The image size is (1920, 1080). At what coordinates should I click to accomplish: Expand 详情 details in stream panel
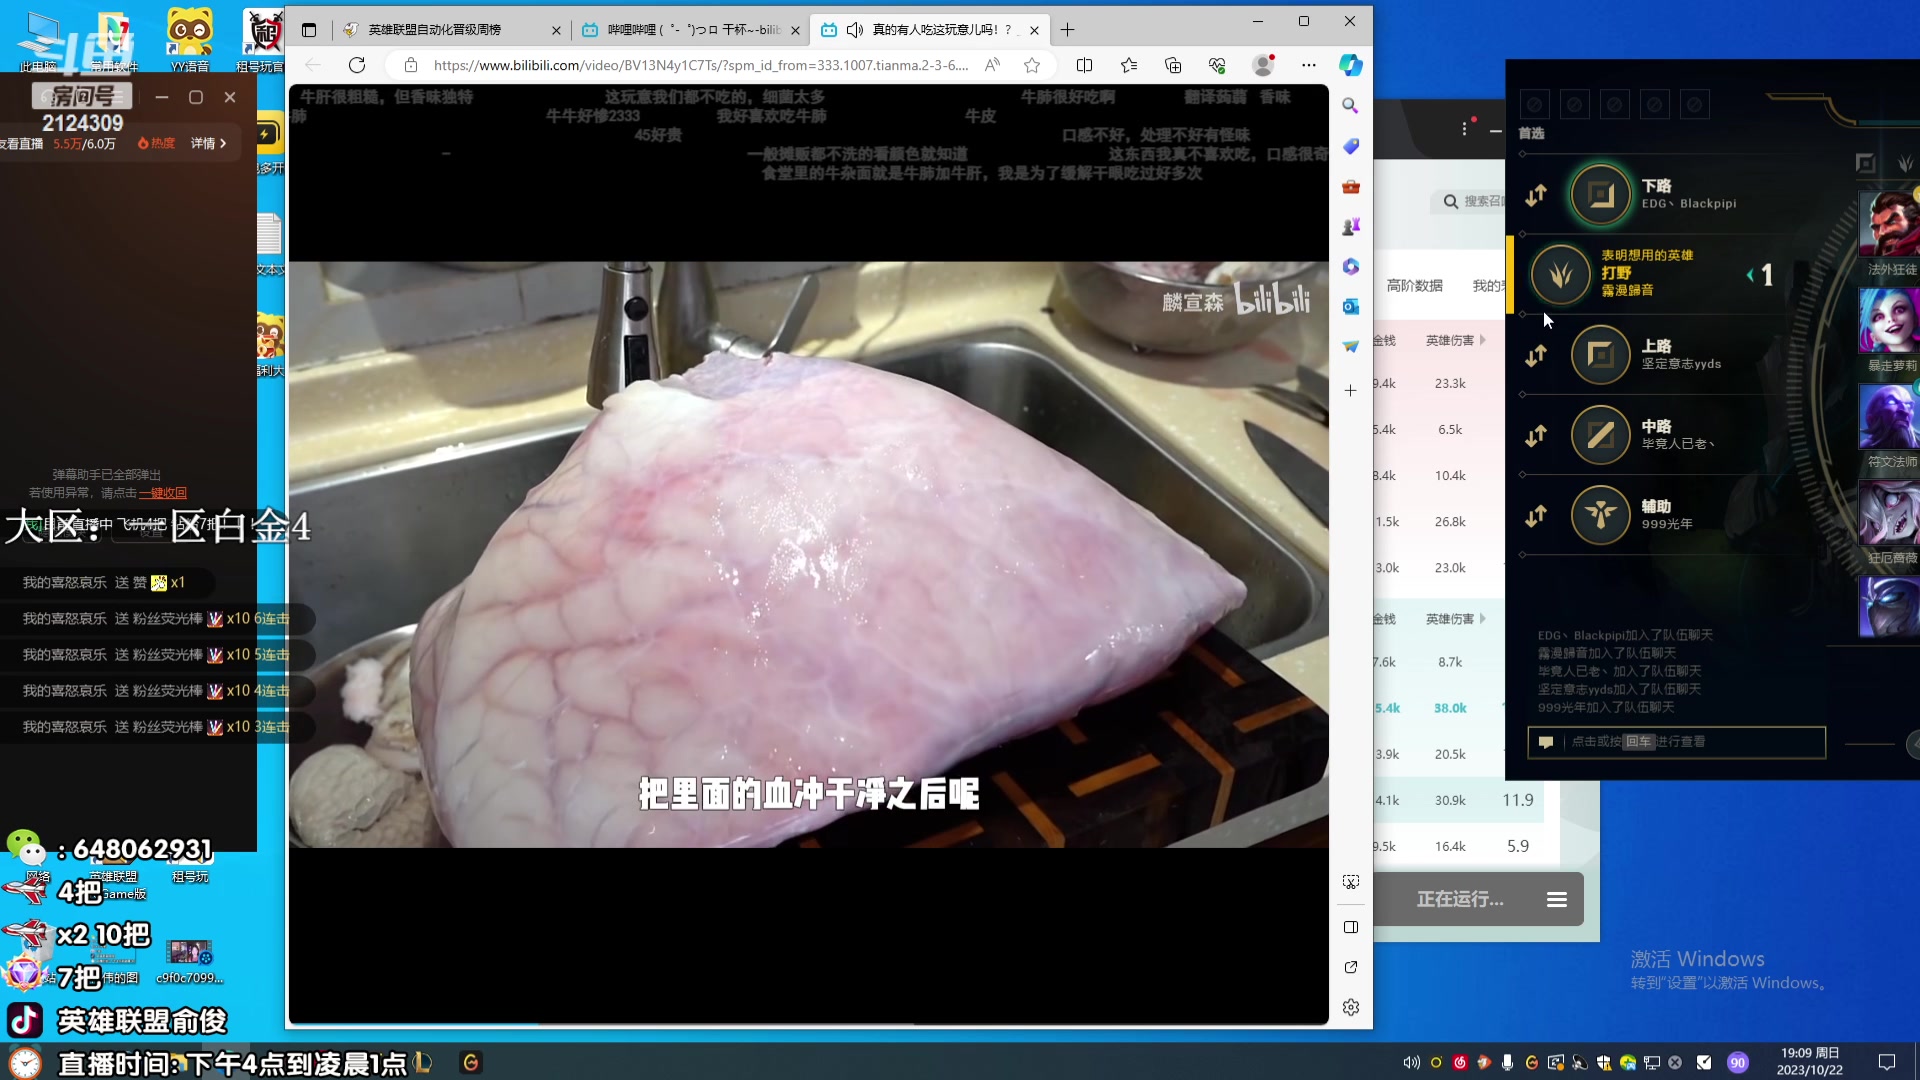pyautogui.click(x=209, y=143)
